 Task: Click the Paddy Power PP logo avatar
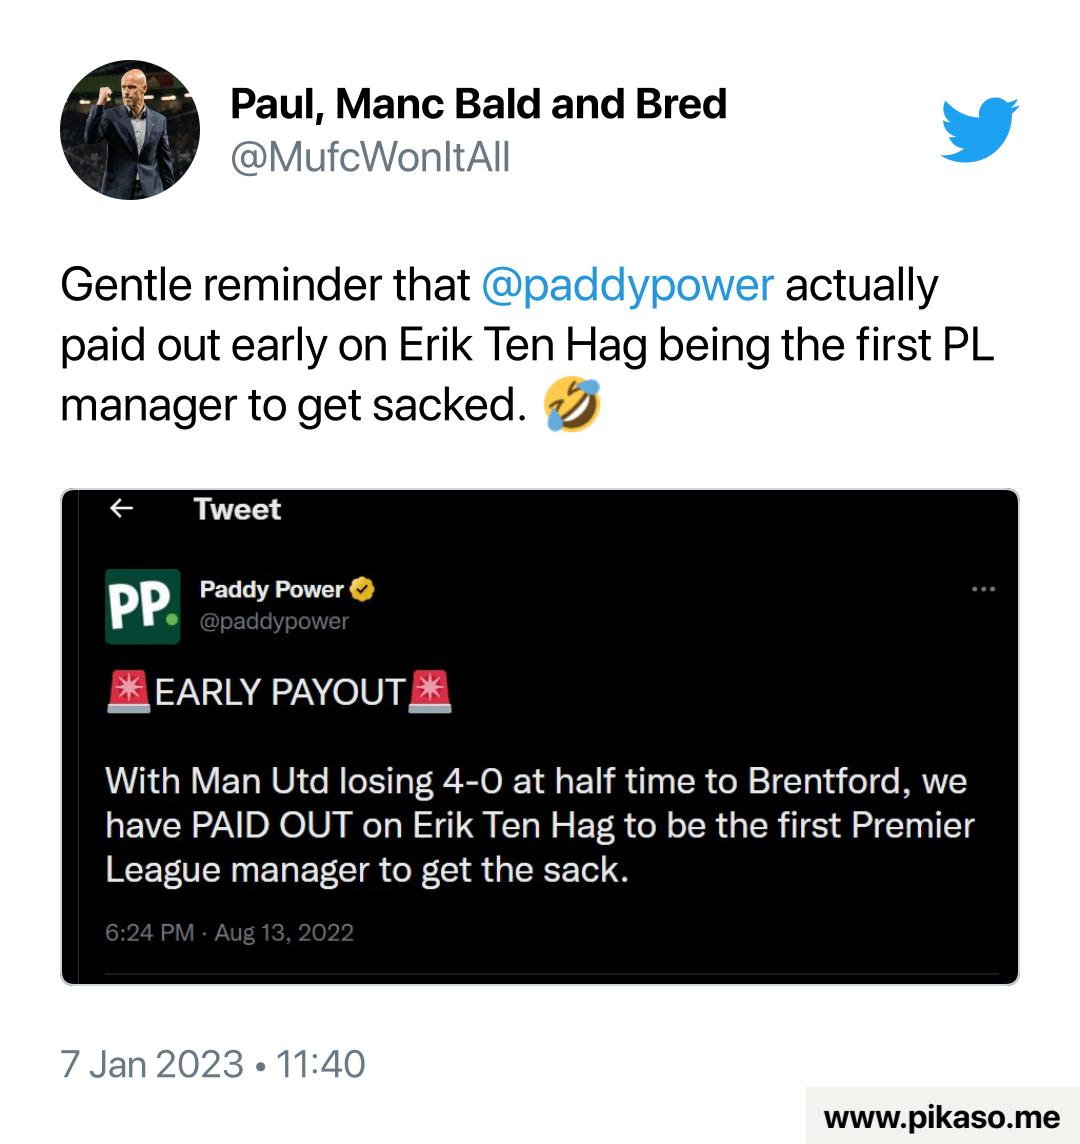[143, 606]
